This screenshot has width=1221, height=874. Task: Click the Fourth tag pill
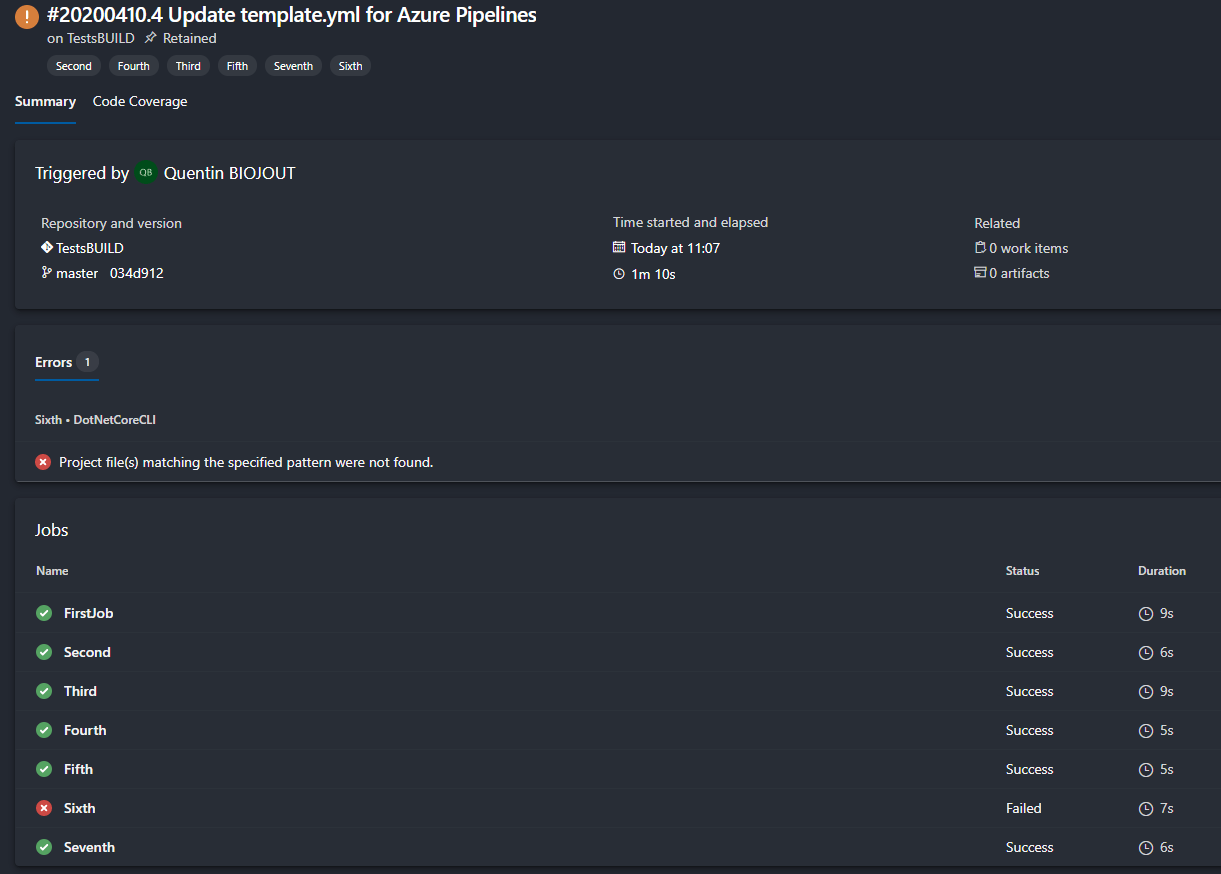tap(133, 66)
